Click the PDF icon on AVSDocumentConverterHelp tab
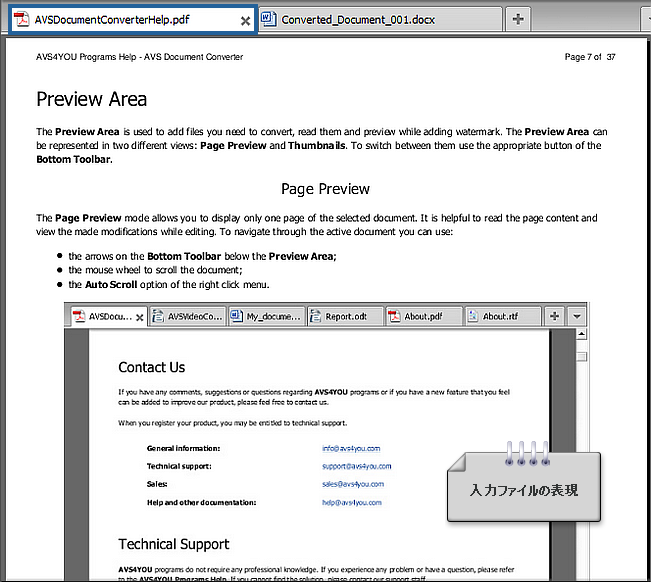 click(21, 19)
